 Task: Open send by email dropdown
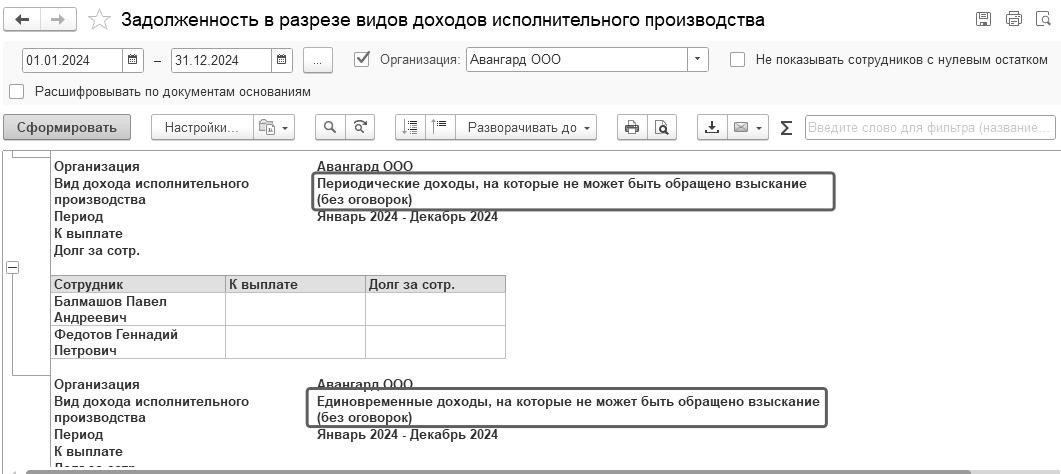748,127
